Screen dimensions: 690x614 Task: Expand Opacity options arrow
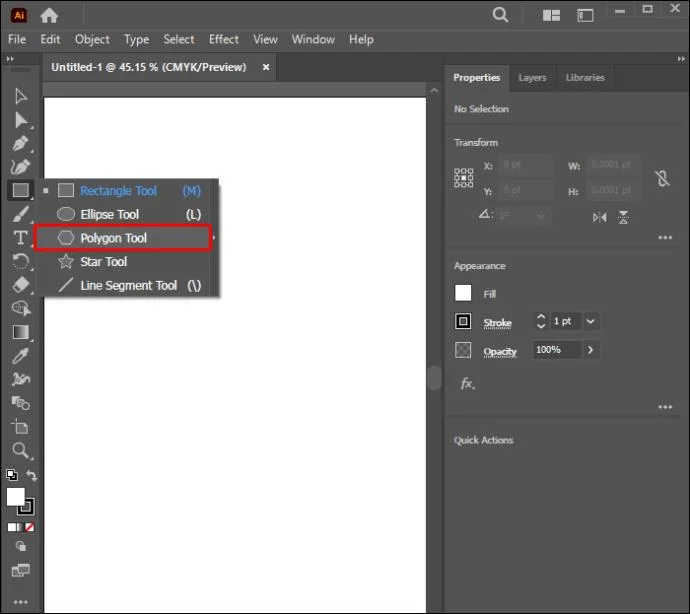click(x=591, y=350)
